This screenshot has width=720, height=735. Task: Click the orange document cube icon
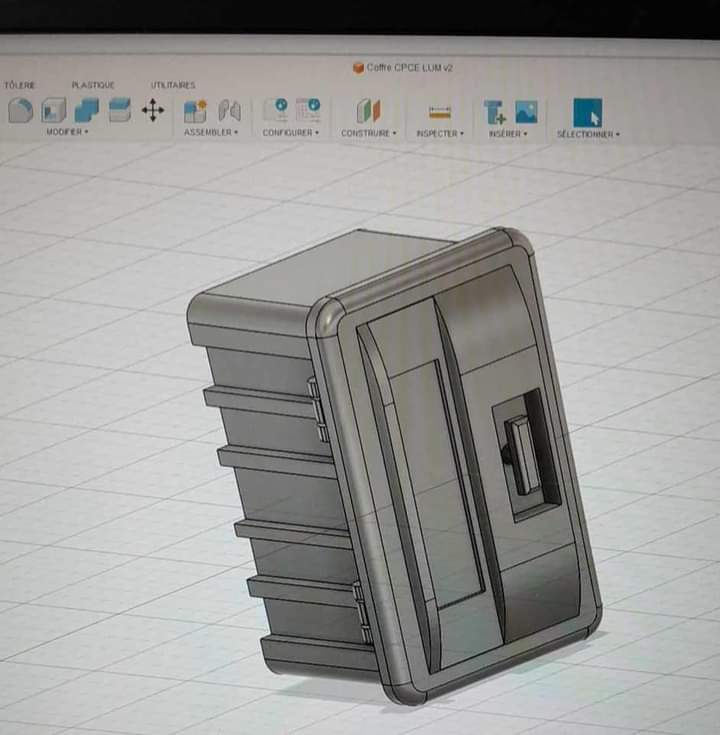click(358, 68)
